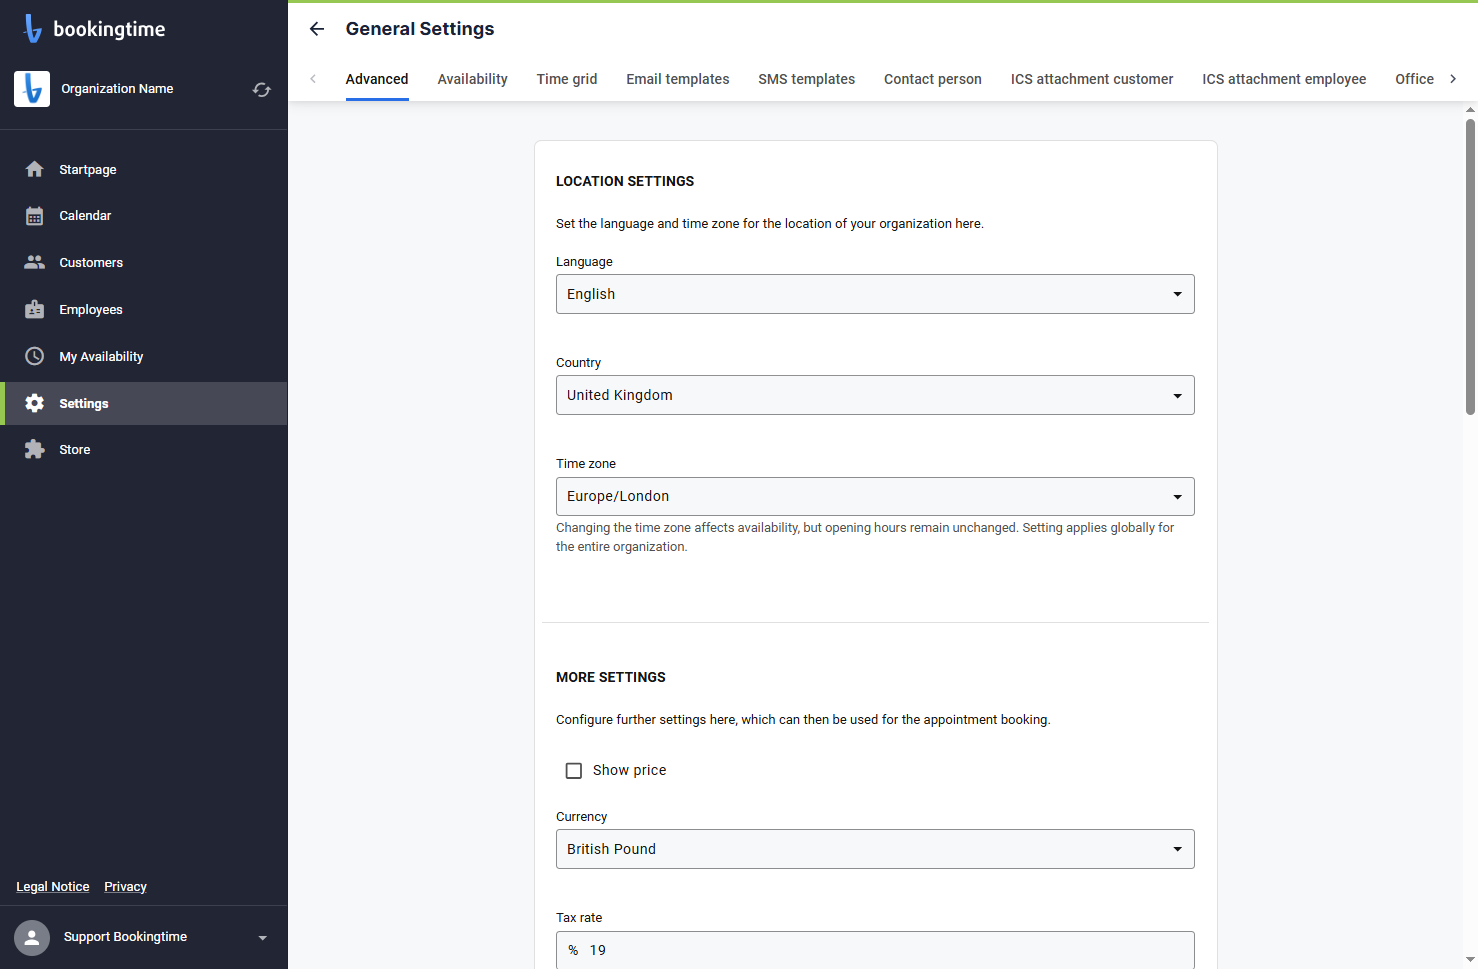Open the Store puzzle-piece icon

[35, 449]
